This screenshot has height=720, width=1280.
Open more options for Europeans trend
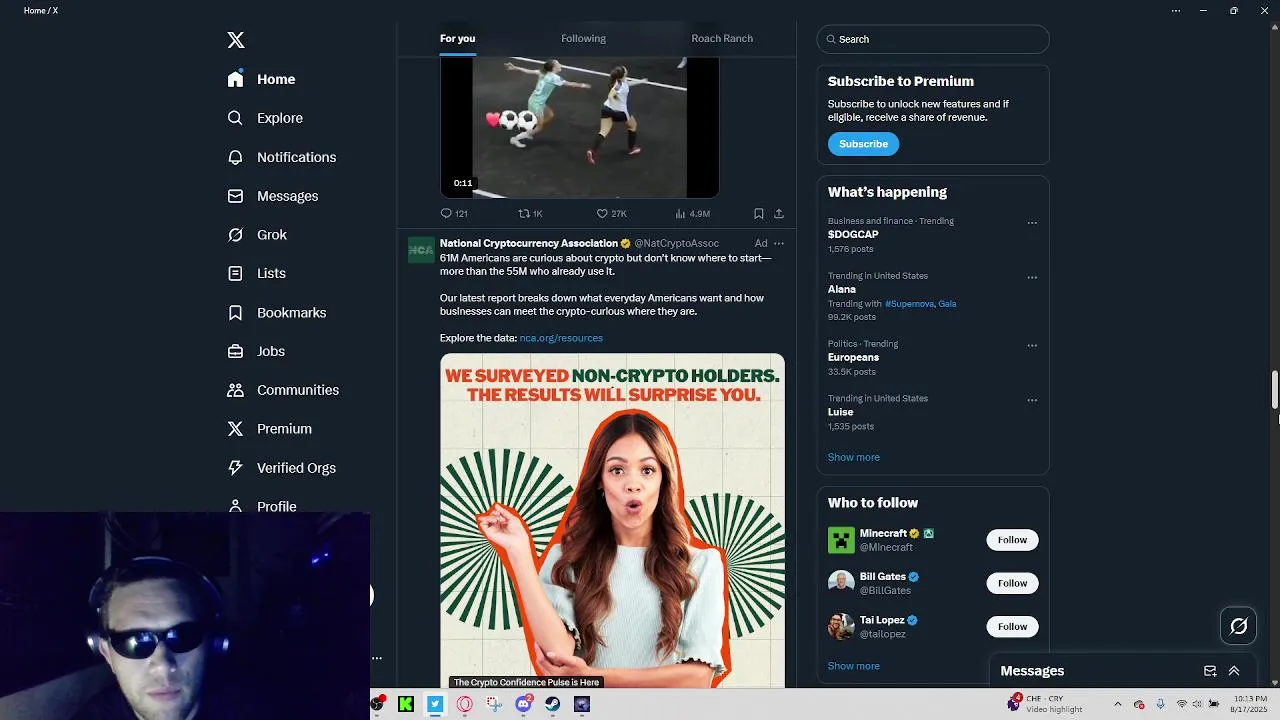point(1032,346)
